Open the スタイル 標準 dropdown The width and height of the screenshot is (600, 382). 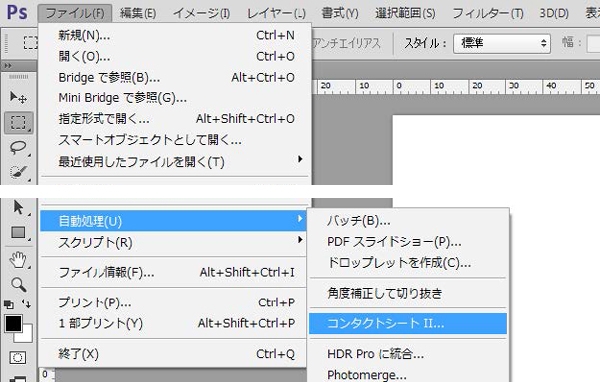[502, 43]
